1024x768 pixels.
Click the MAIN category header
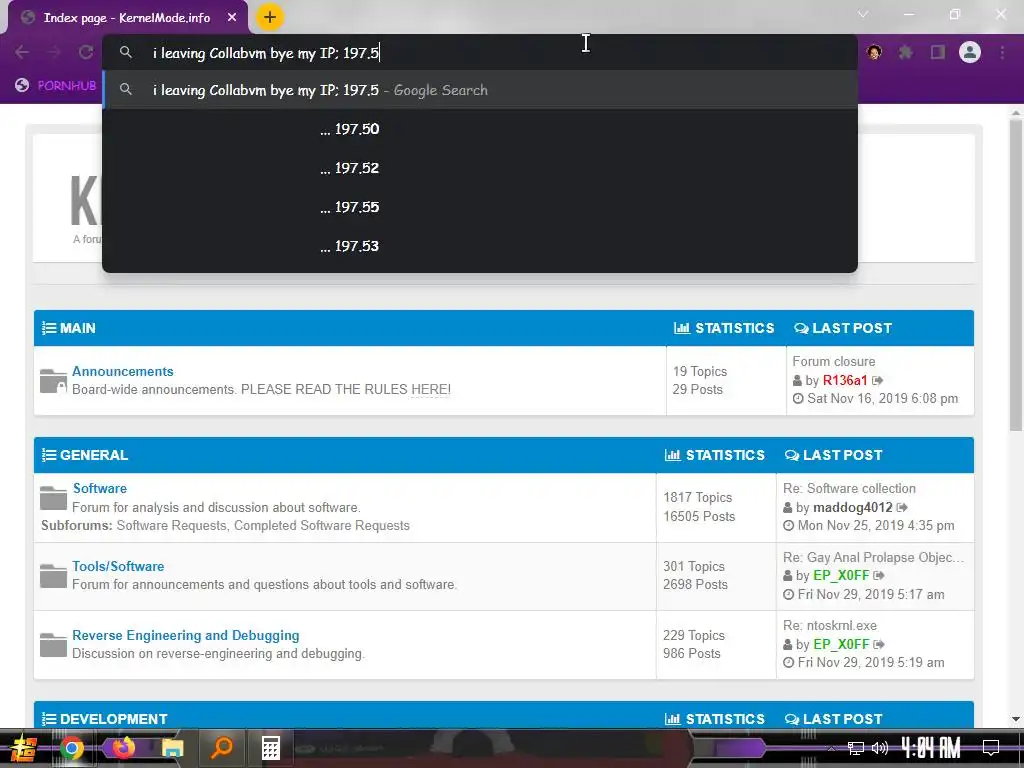click(x=78, y=328)
